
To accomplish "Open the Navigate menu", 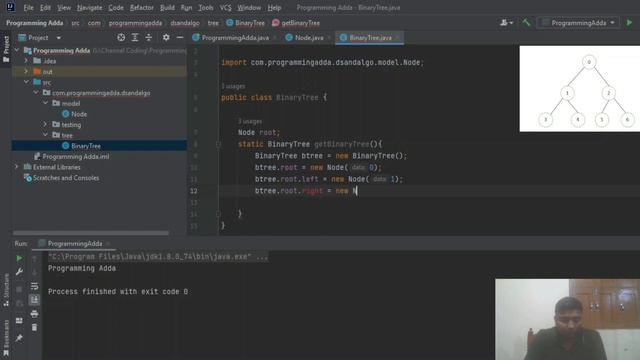I will point(89,7).
